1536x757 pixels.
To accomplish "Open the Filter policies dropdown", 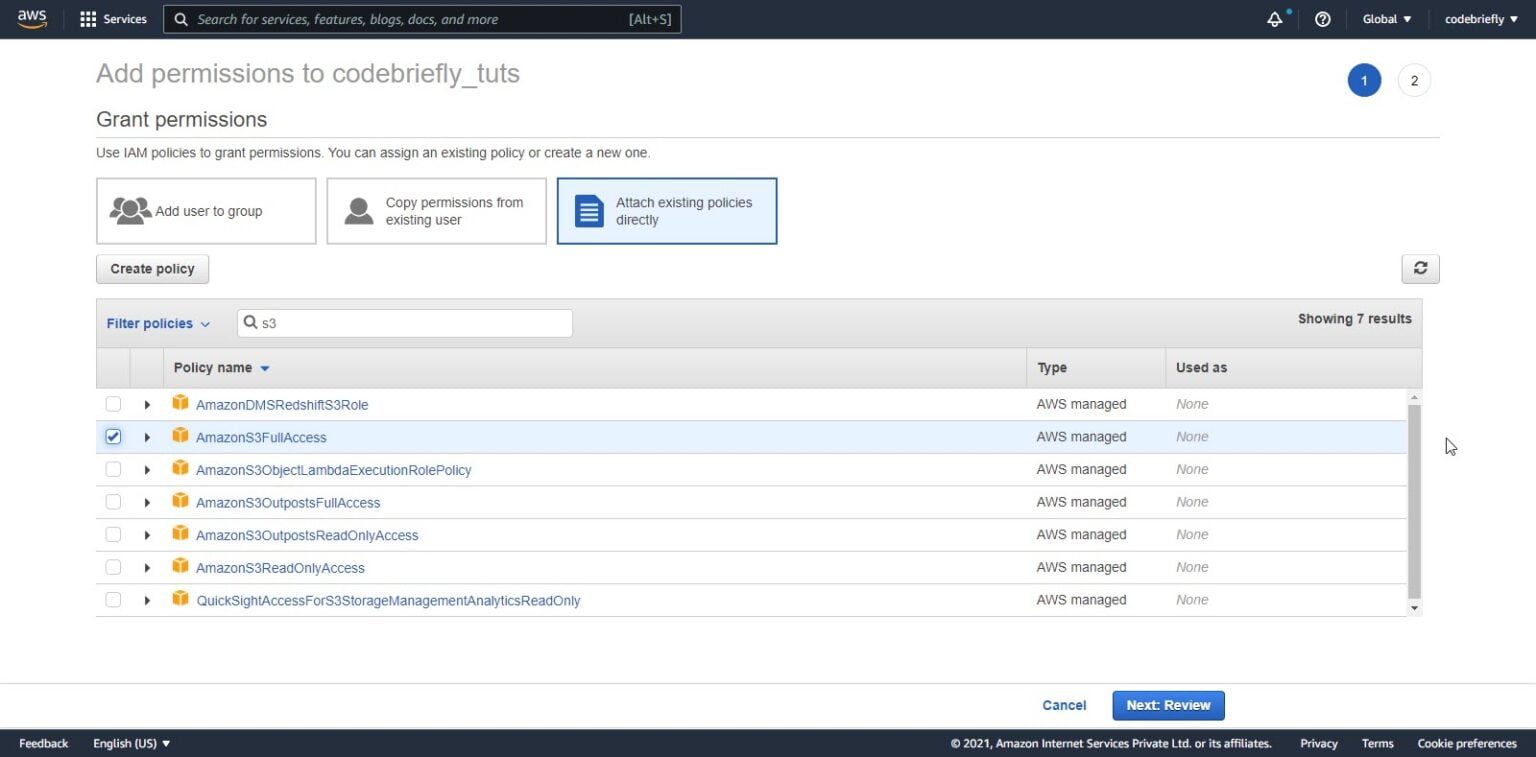I will click(x=158, y=323).
